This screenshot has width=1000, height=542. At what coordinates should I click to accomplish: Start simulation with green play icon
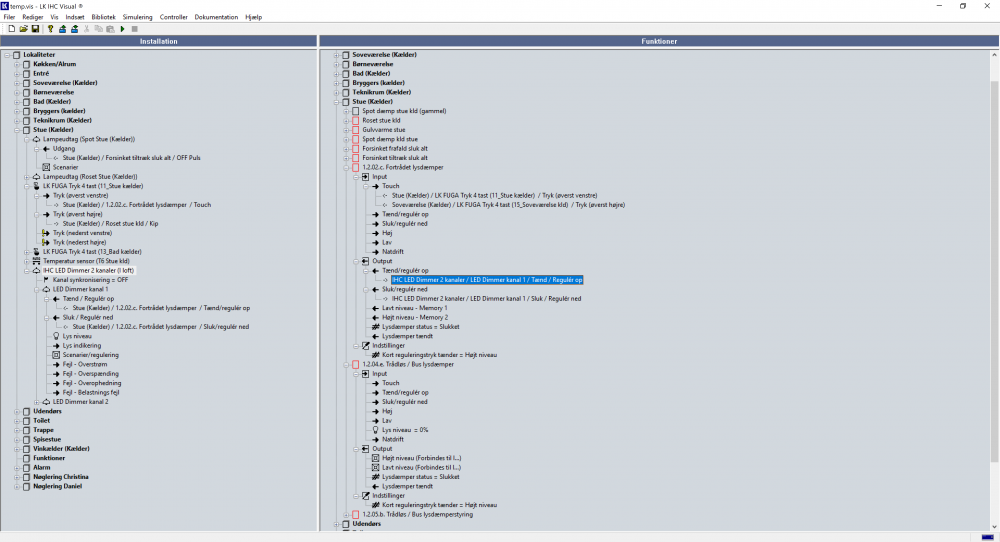coord(122,29)
